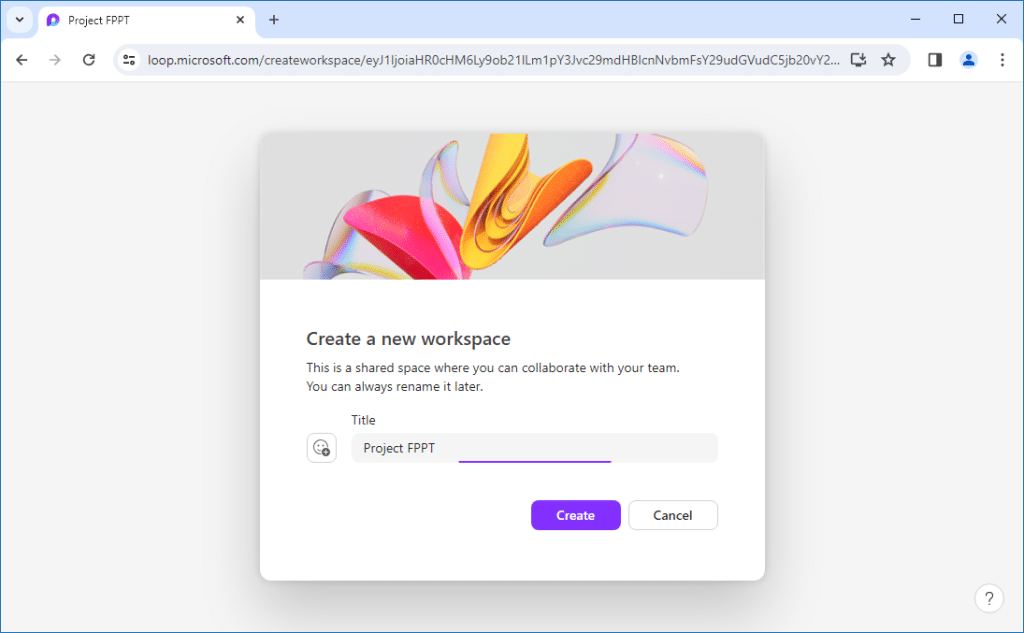
Task: View site information icon in the address bar
Action: pos(129,59)
